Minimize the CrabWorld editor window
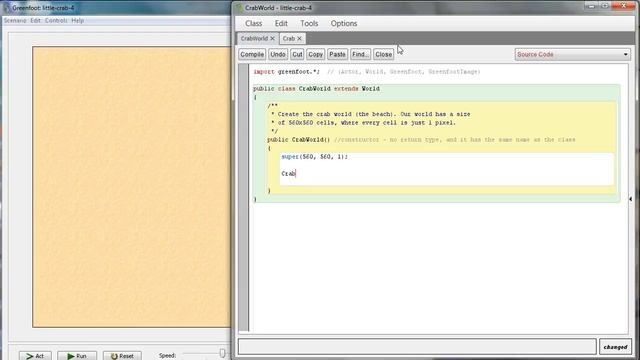Image resolution: width=640 pixels, height=360 pixels. coord(591,6)
